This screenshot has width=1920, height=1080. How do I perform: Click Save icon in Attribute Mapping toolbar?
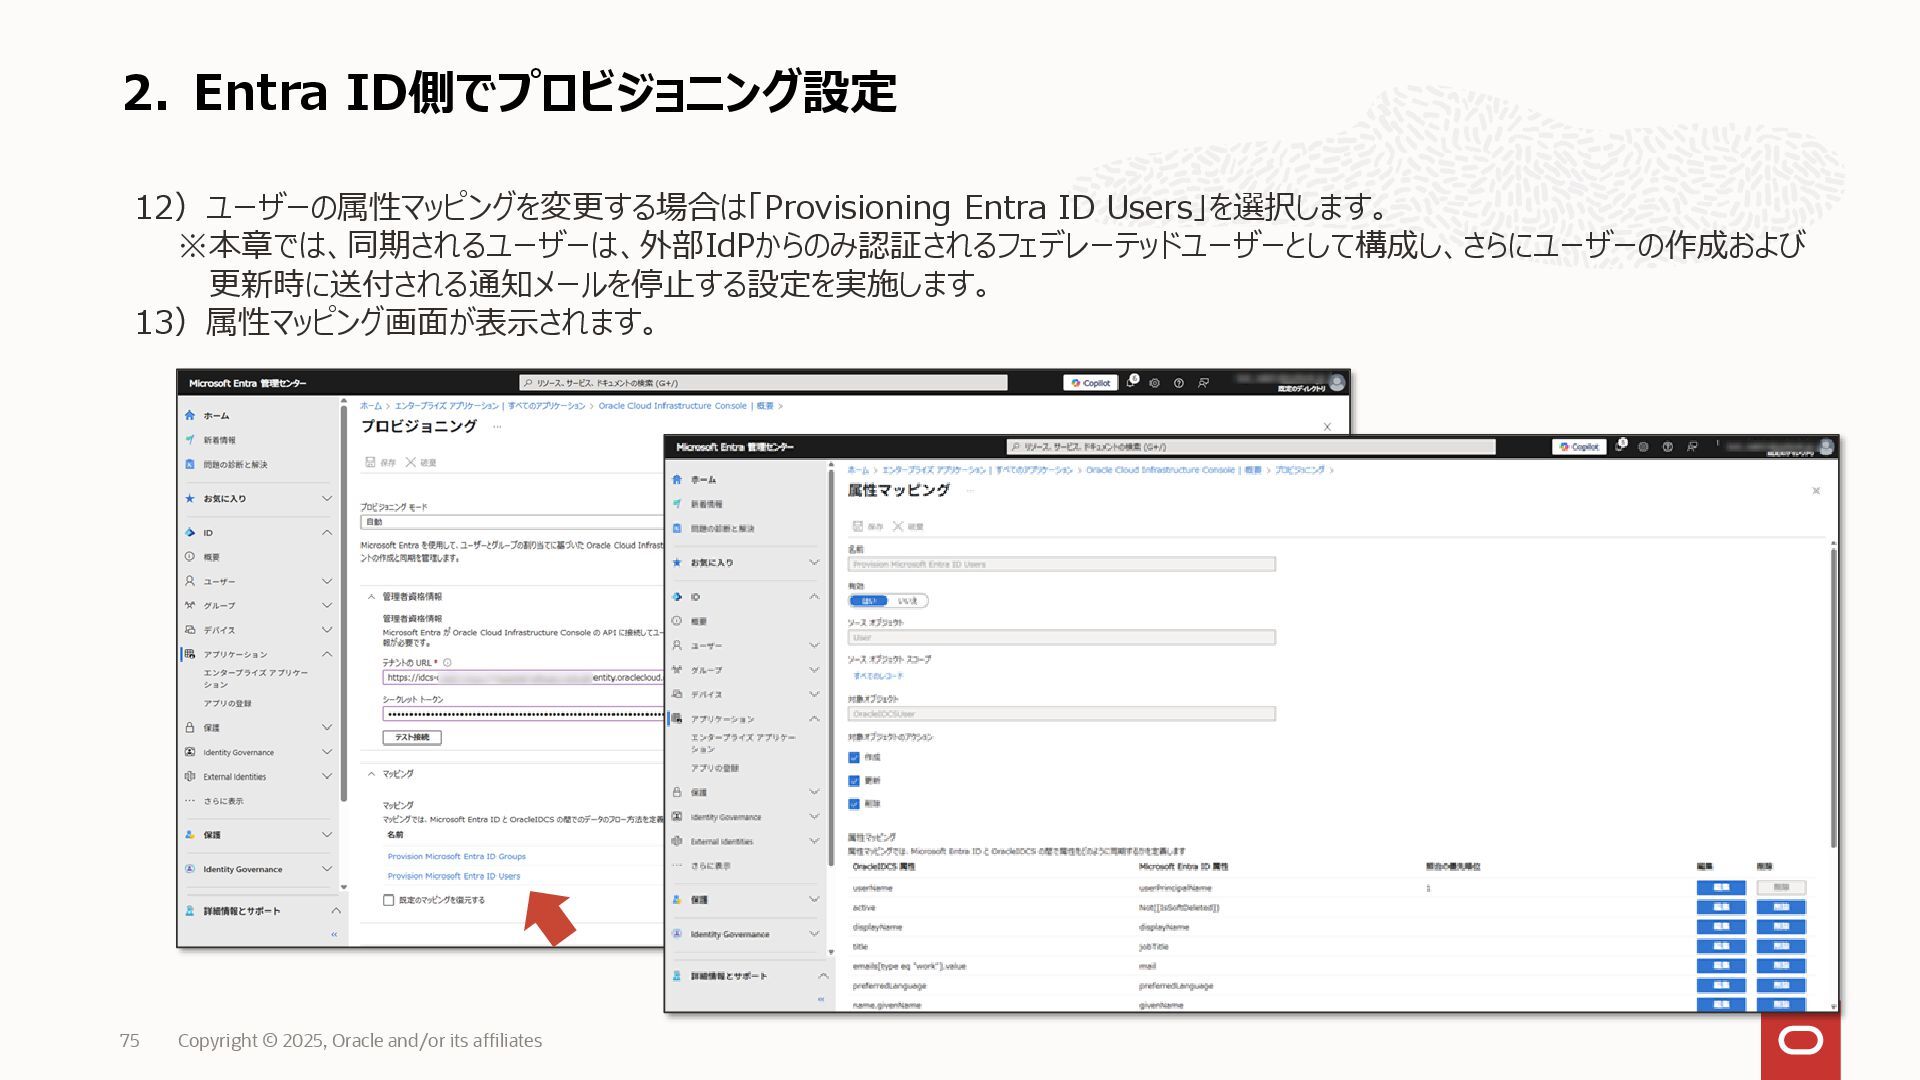click(857, 526)
